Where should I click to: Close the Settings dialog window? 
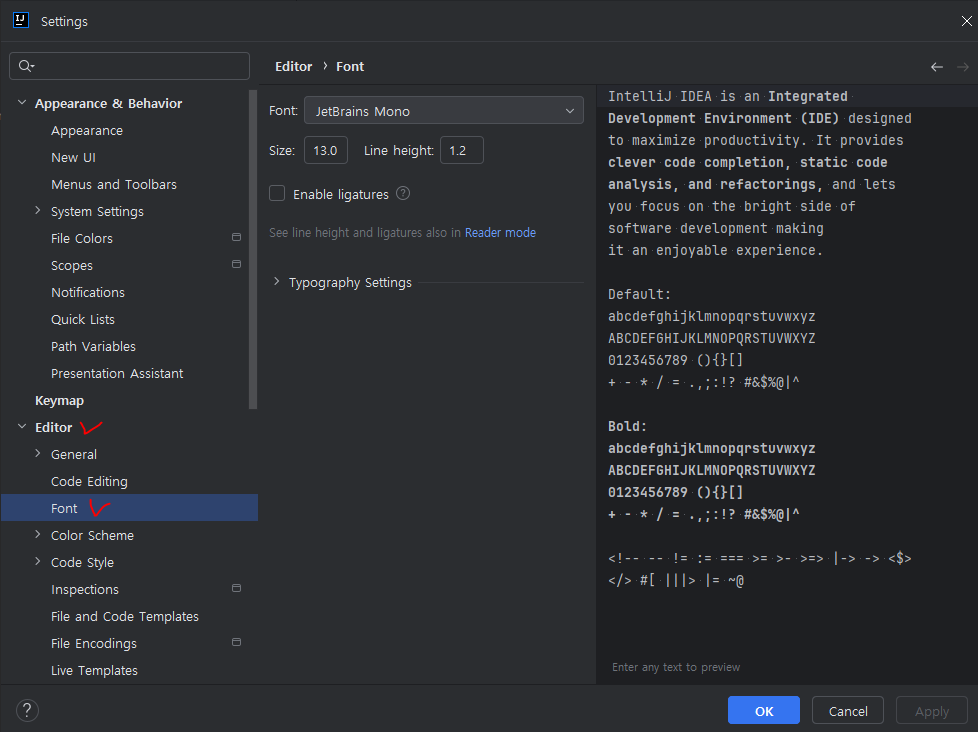point(966,21)
